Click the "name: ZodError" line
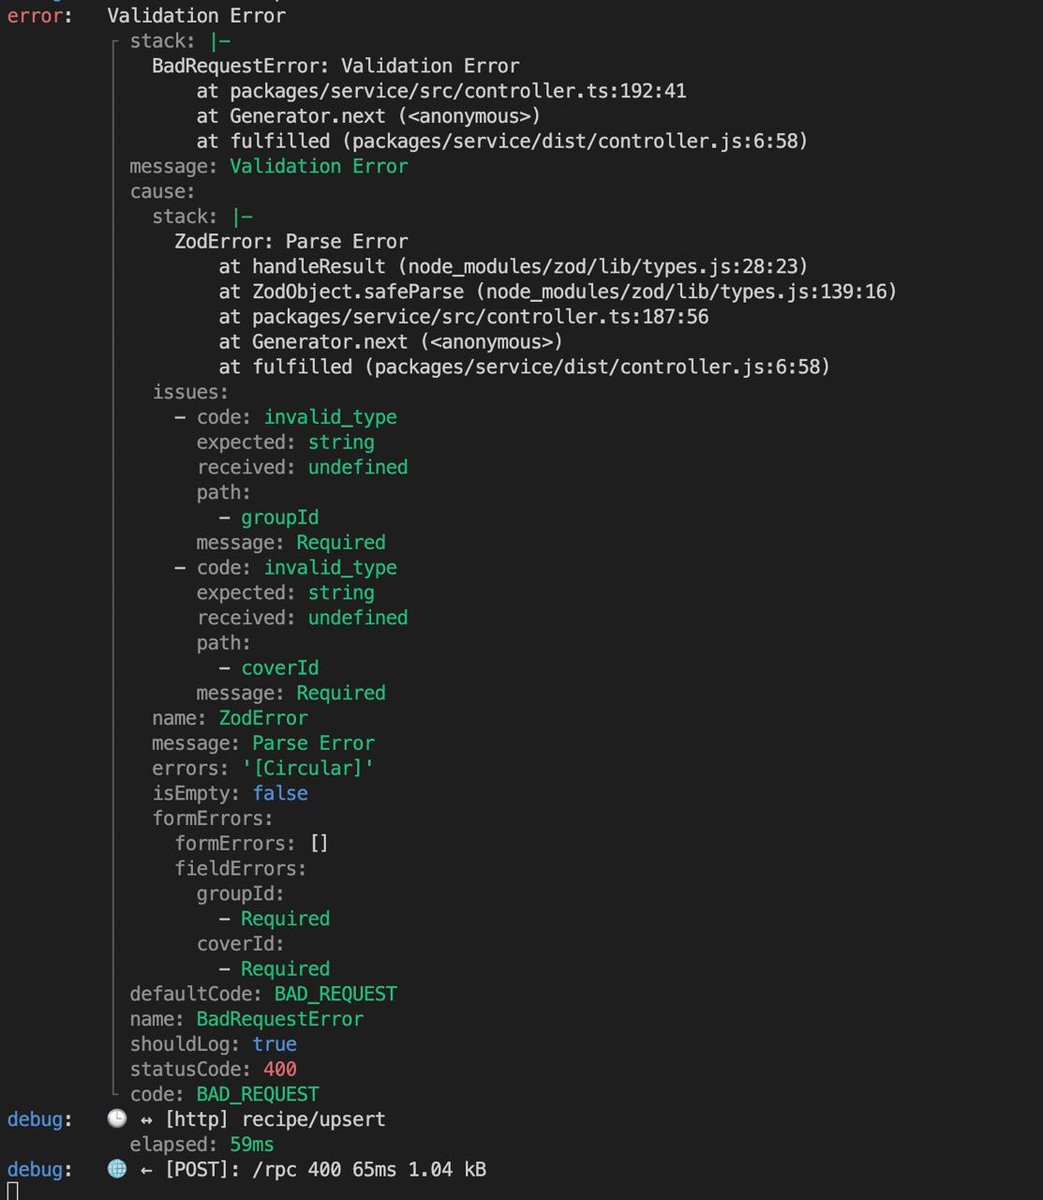This screenshot has height=1200, width=1043. point(230,718)
